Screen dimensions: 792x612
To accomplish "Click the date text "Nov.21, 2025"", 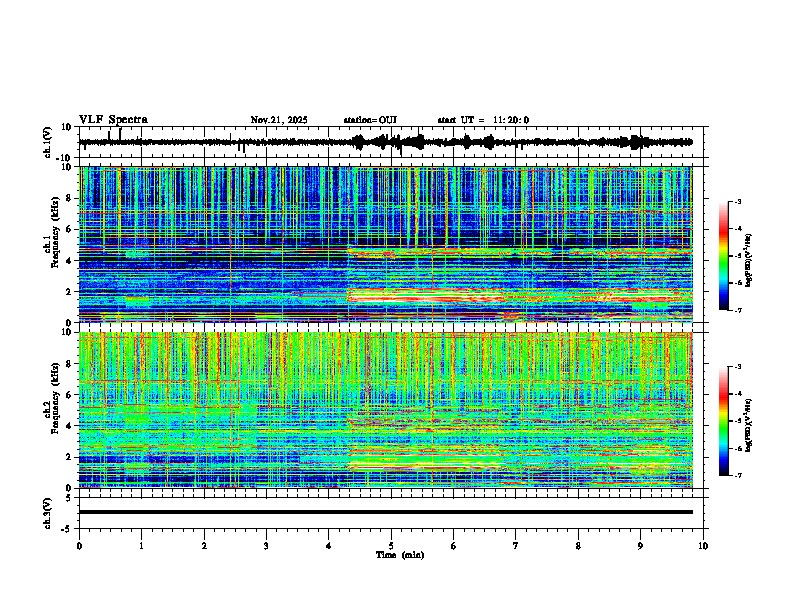I will (279, 120).
